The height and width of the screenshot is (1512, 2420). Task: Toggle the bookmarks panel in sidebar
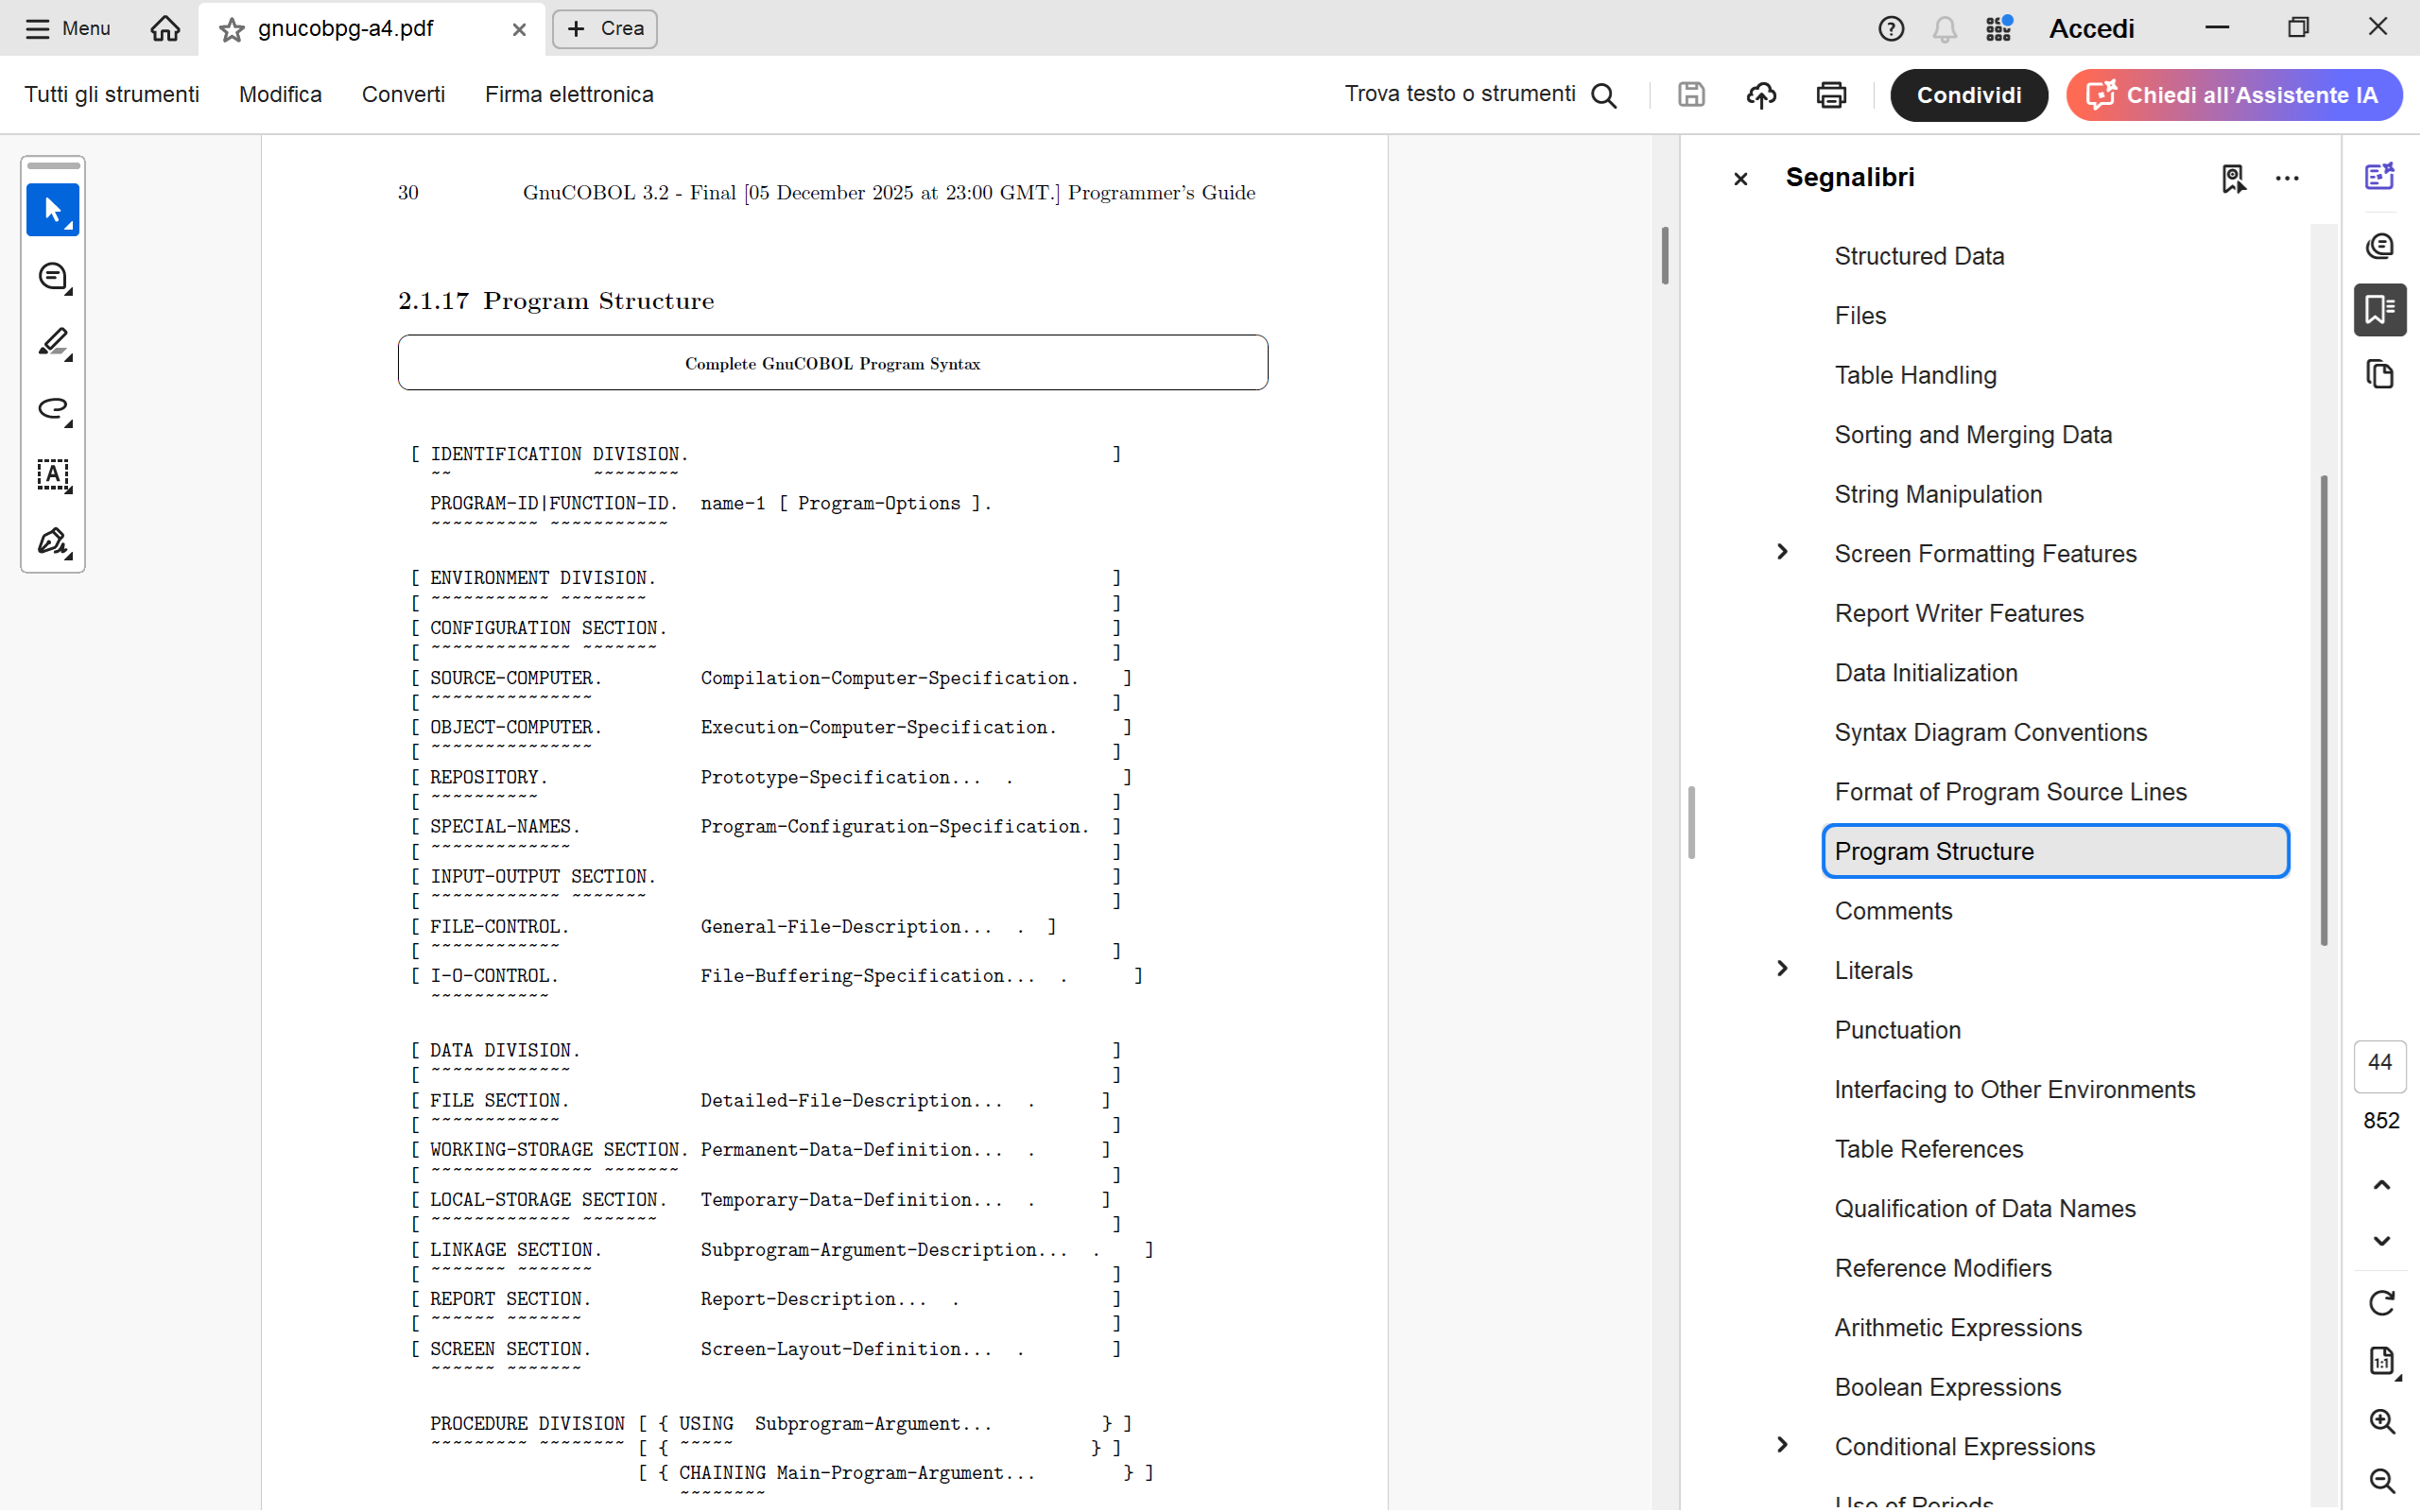click(x=2379, y=310)
